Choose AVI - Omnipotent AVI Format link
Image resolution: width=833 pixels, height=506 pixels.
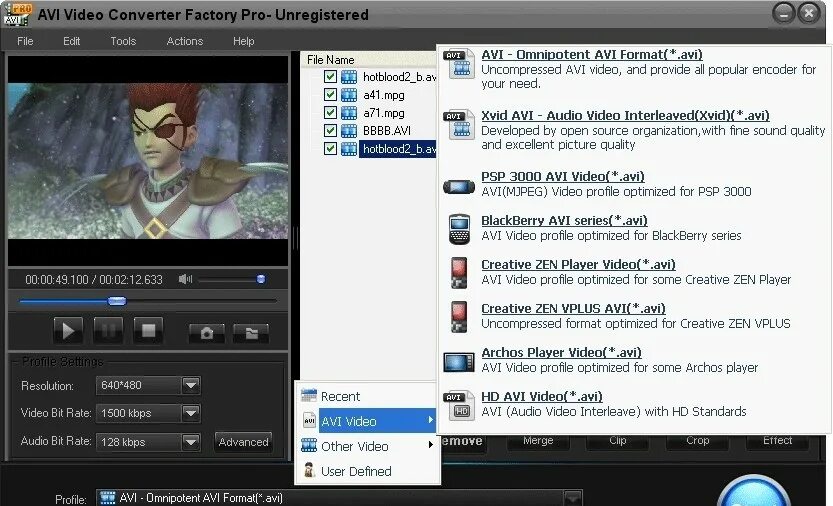(x=592, y=54)
